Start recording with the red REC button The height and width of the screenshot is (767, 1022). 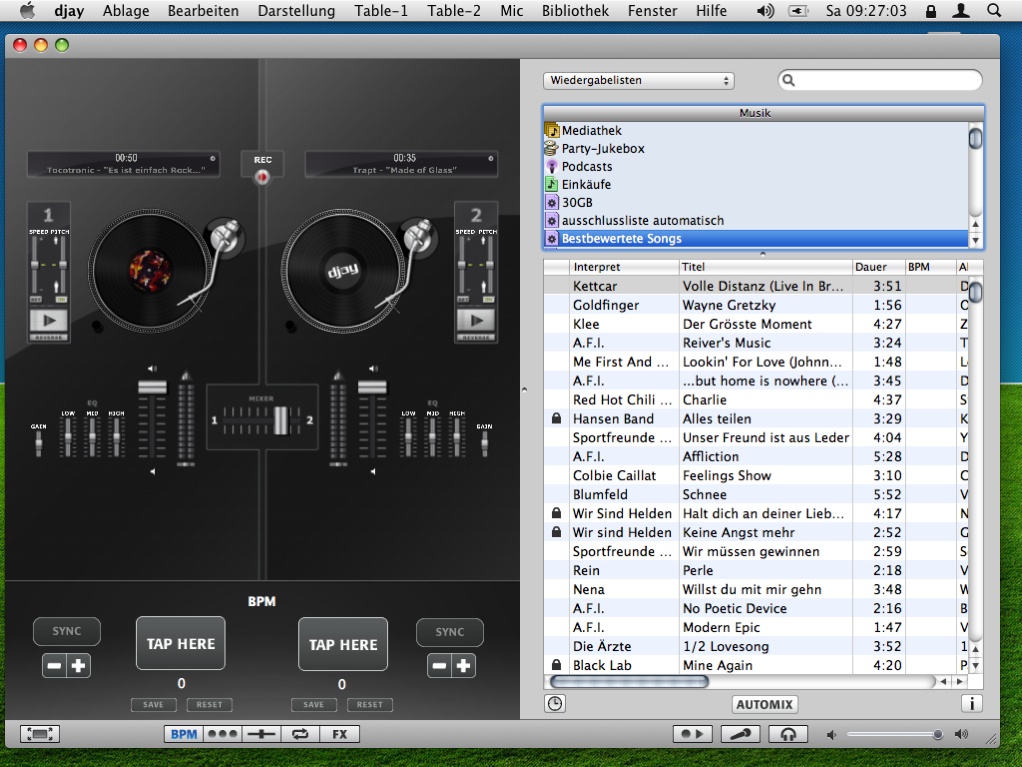[262, 177]
